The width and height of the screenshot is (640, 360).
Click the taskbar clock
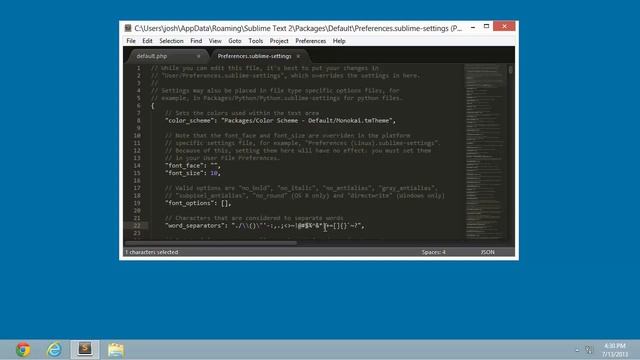pyautogui.click(x=615, y=350)
